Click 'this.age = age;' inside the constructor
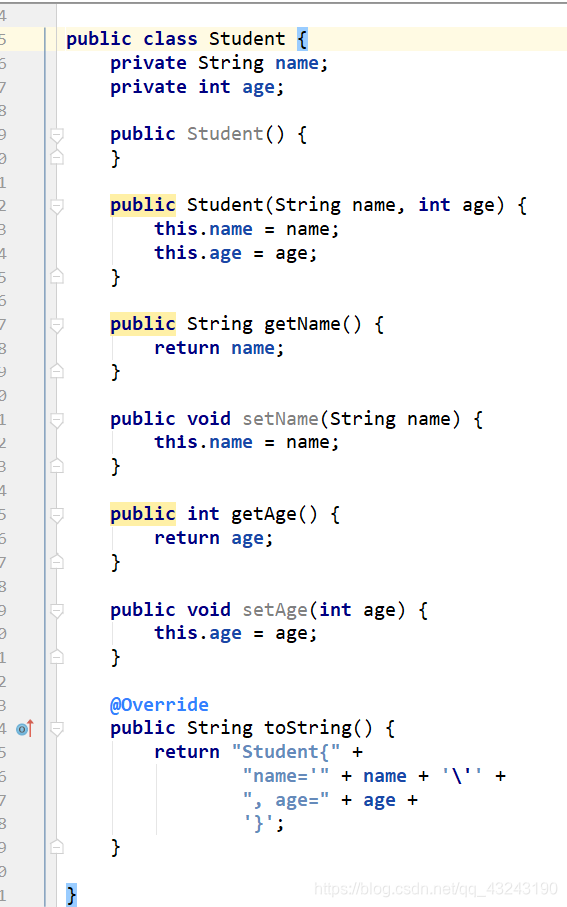 [x=235, y=253]
